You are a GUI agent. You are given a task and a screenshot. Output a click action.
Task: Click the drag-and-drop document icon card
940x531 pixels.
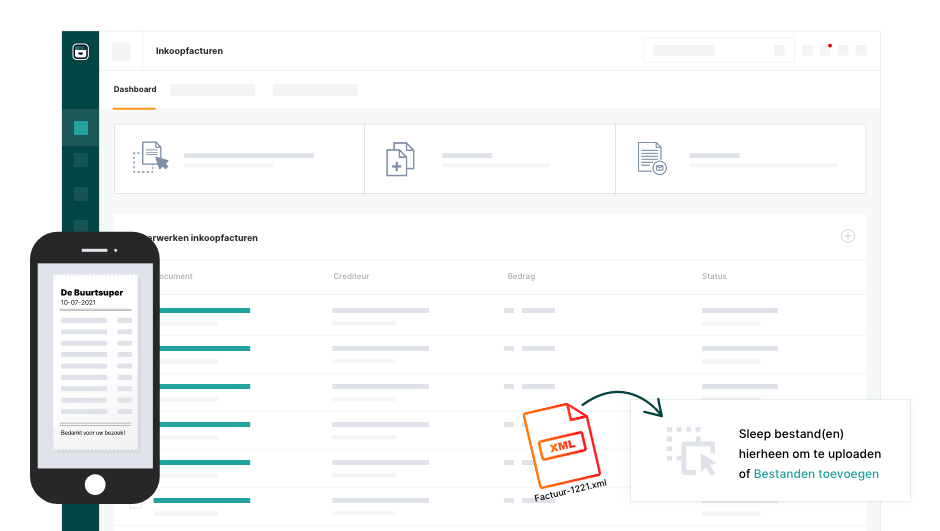[150, 158]
